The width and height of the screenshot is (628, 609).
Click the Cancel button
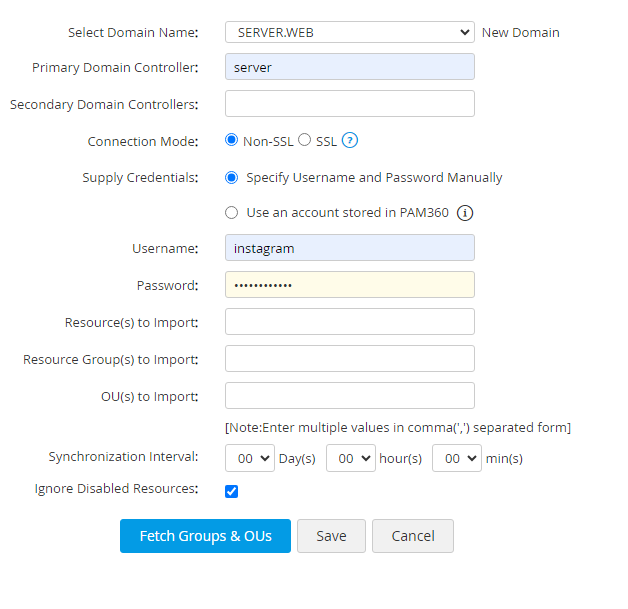pyautogui.click(x=412, y=536)
